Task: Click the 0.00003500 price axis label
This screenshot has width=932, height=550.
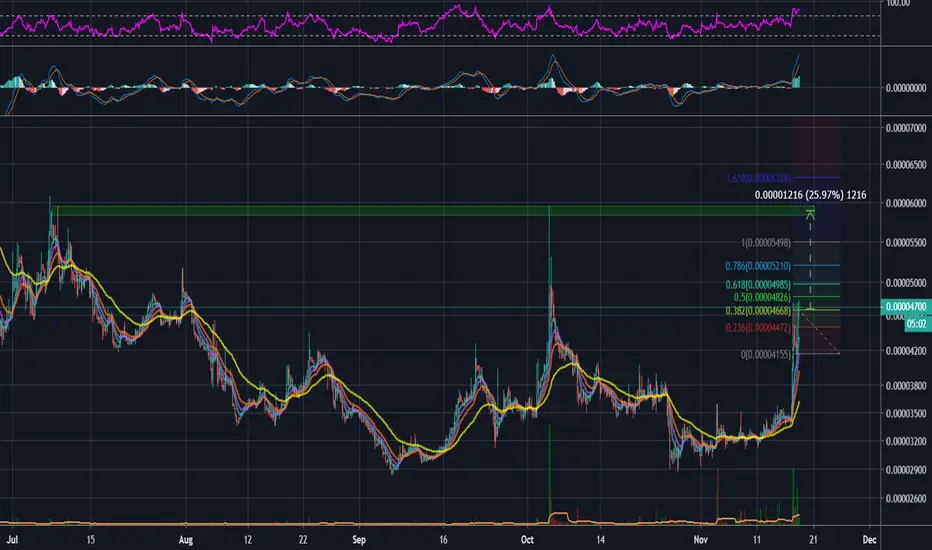Action: click(906, 413)
